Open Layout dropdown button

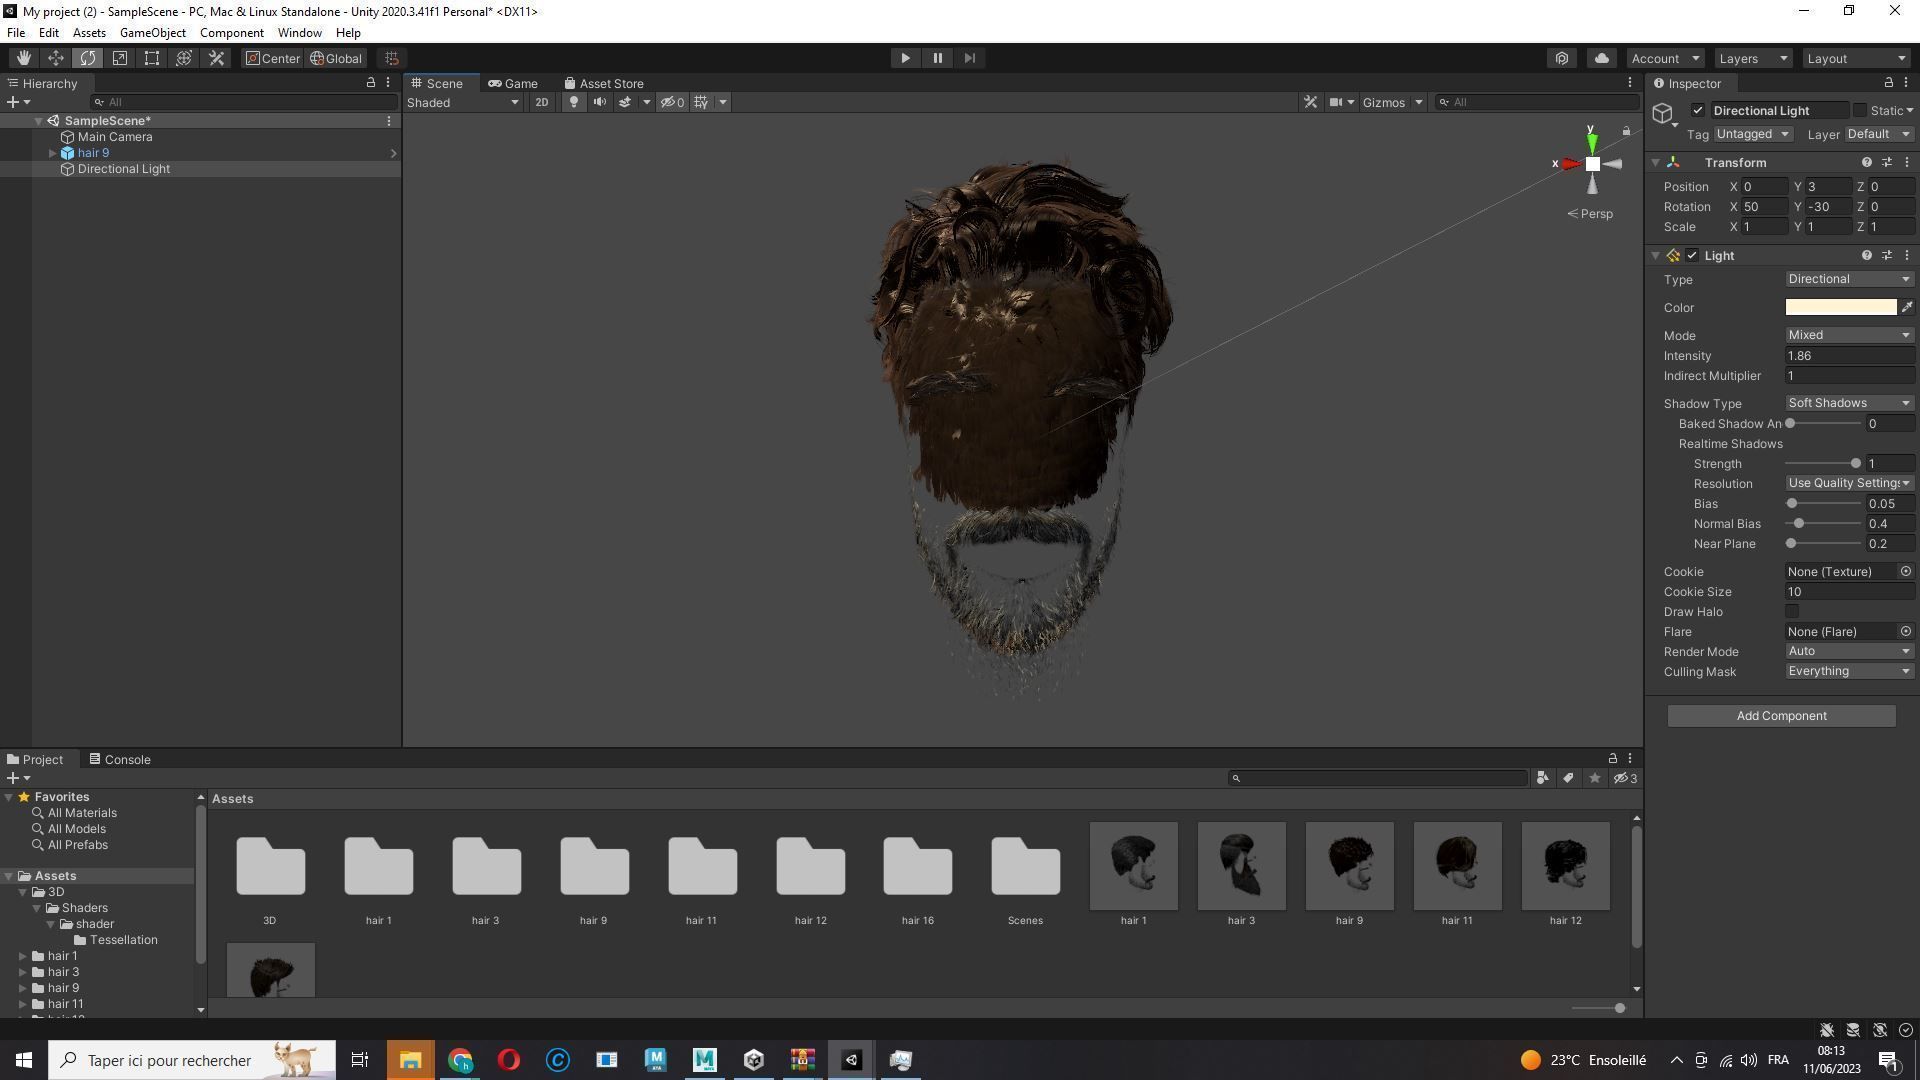(1857, 58)
